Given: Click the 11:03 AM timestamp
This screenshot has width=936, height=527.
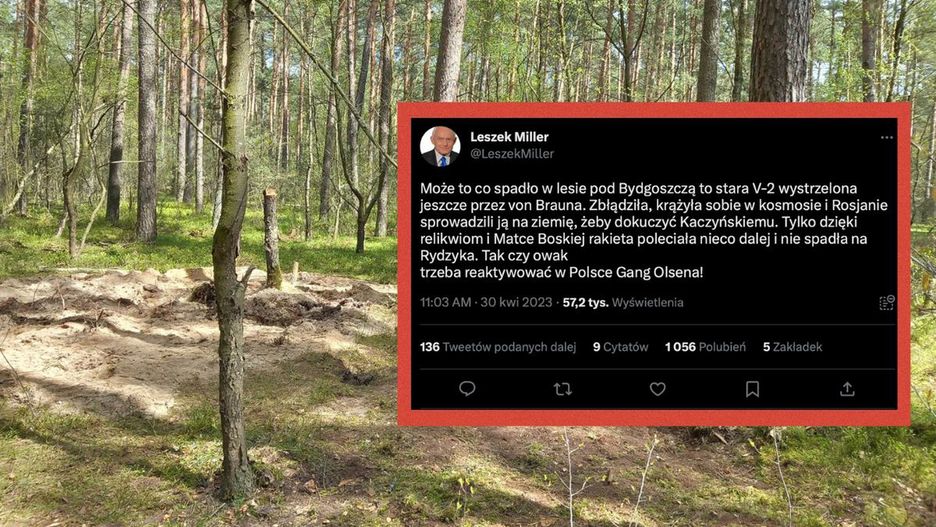Looking at the screenshot, I should click(x=445, y=303).
